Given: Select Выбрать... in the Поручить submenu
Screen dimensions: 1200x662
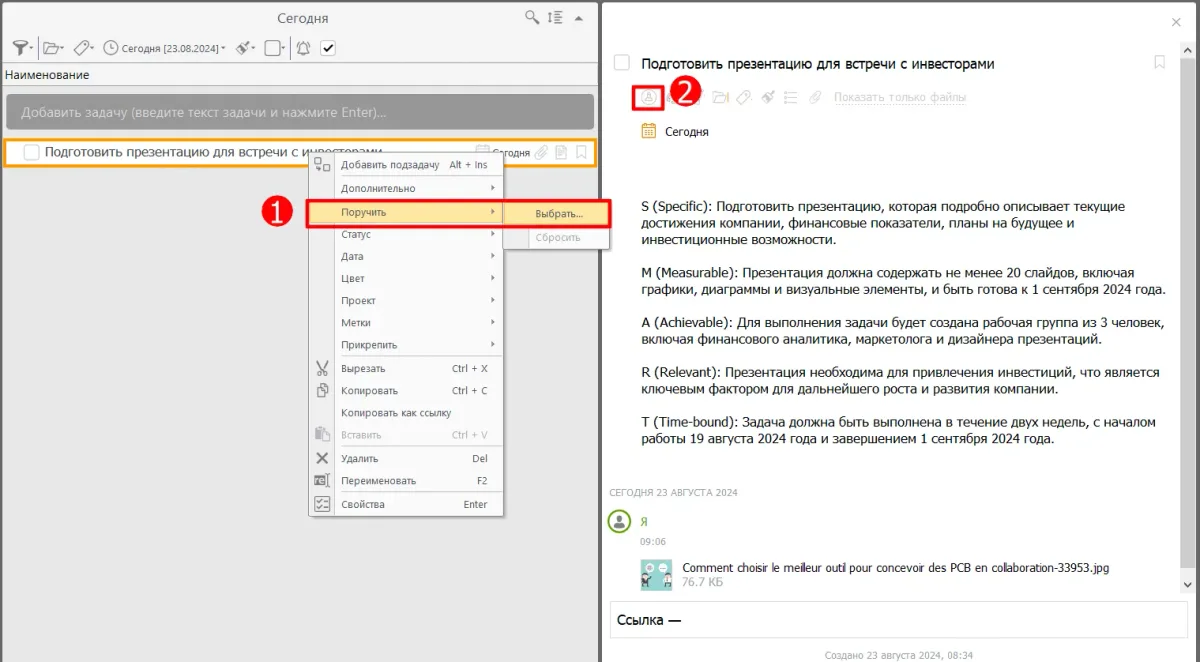Looking at the screenshot, I should click(x=558, y=214).
